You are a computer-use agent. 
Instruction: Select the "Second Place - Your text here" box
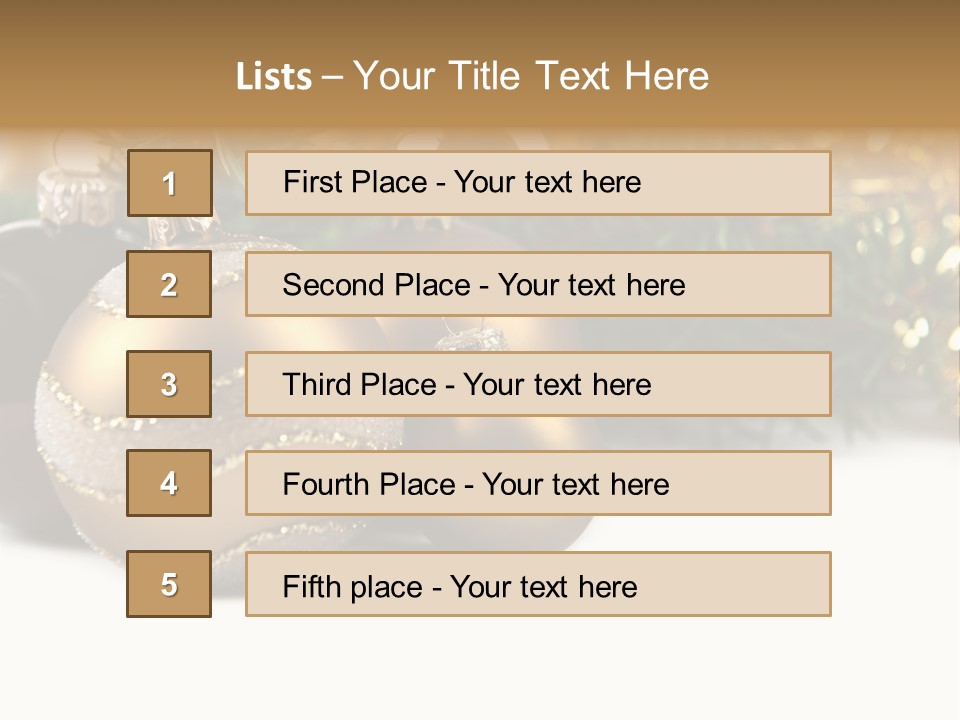[x=538, y=284]
